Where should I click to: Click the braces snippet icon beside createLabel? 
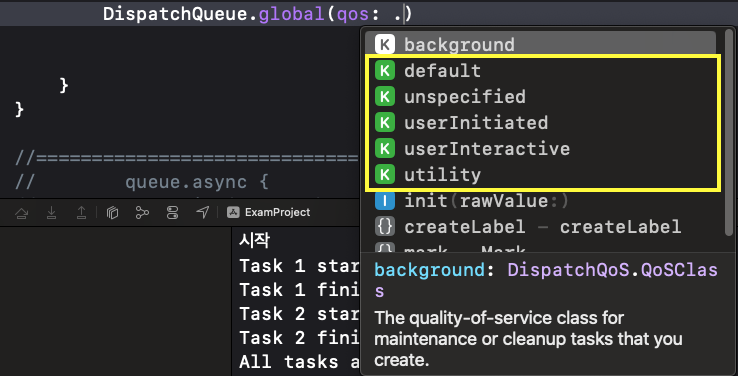click(385, 227)
